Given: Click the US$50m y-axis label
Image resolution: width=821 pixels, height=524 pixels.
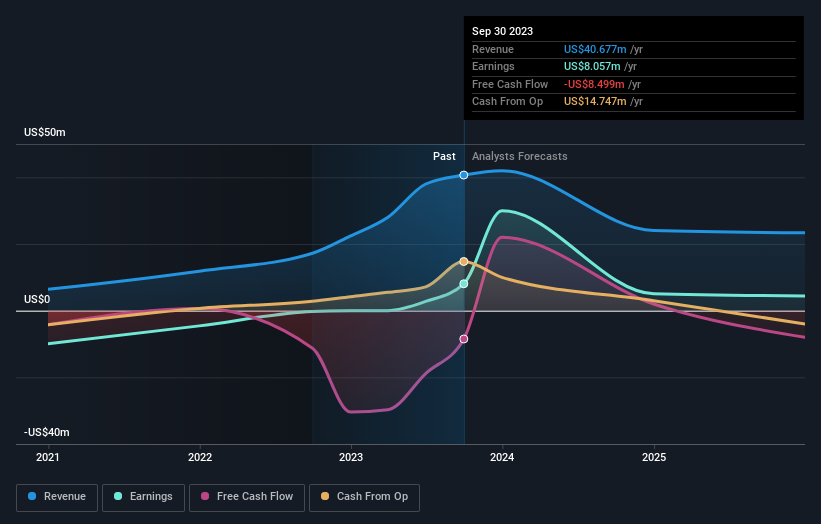Looking at the screenshot, I should pos(45,132).
